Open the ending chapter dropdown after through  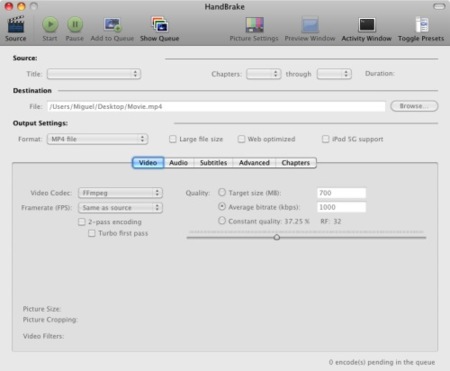(334, 74)
